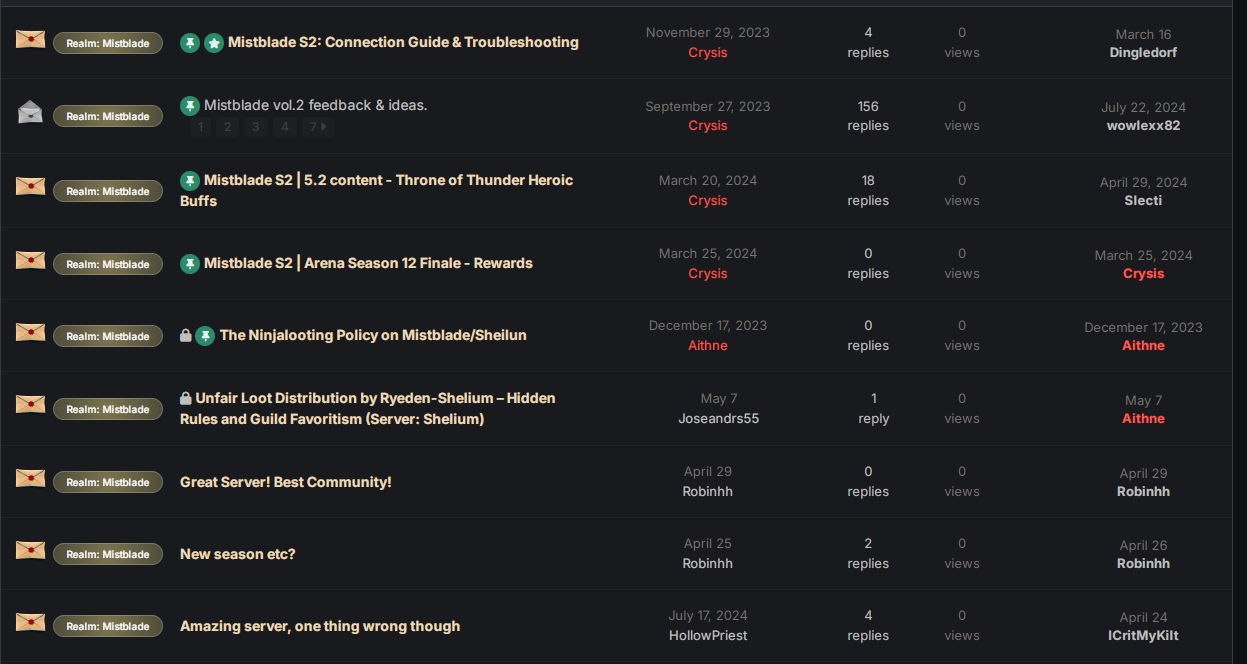The height and width of the screenshot is (664, 1247).
Task: Click the lock icon on Unfair Loot Distribution thread
Action: point(185,398)
